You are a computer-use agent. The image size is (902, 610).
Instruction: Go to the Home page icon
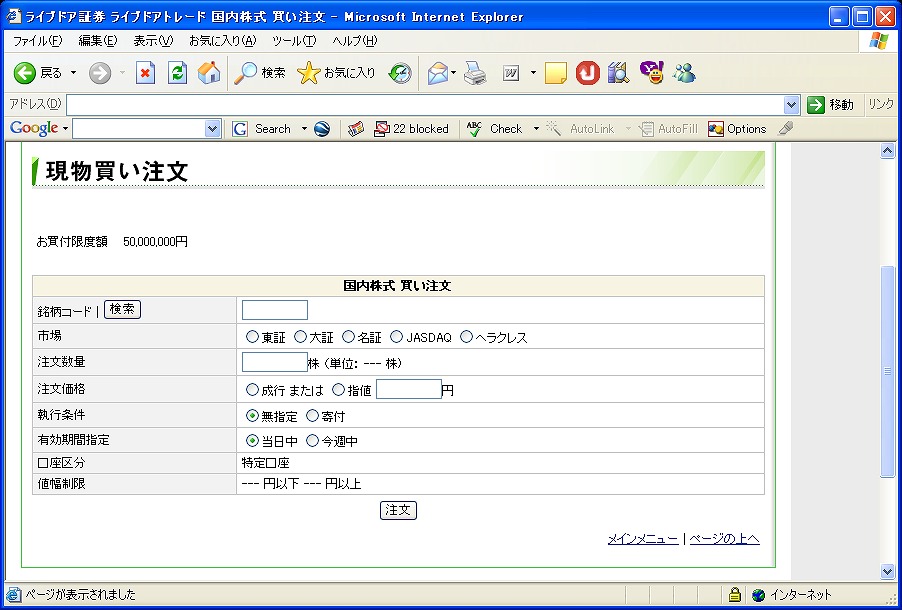(x=209, y=73)
